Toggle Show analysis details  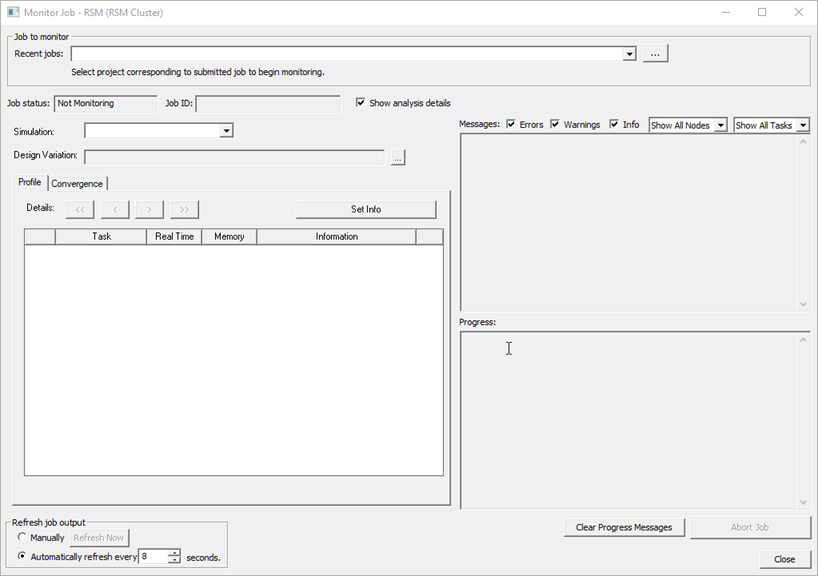coord(361,103)
